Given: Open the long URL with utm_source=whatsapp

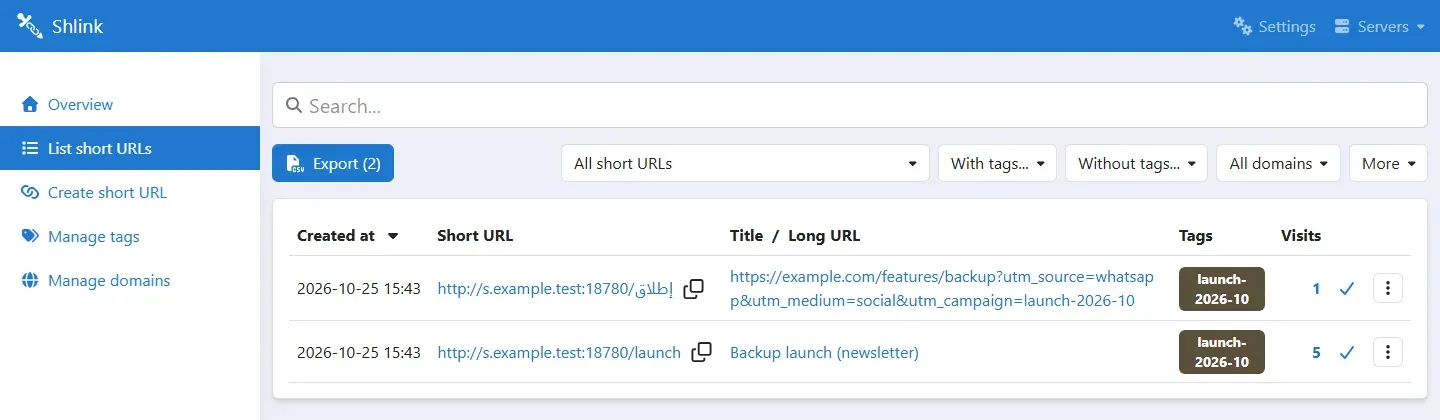Looking at the screenshot, I should 942,288.
